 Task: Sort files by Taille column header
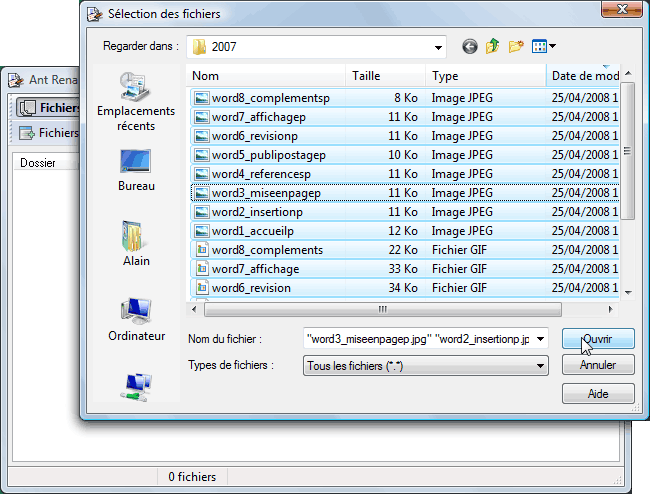(x=385, y=76)
